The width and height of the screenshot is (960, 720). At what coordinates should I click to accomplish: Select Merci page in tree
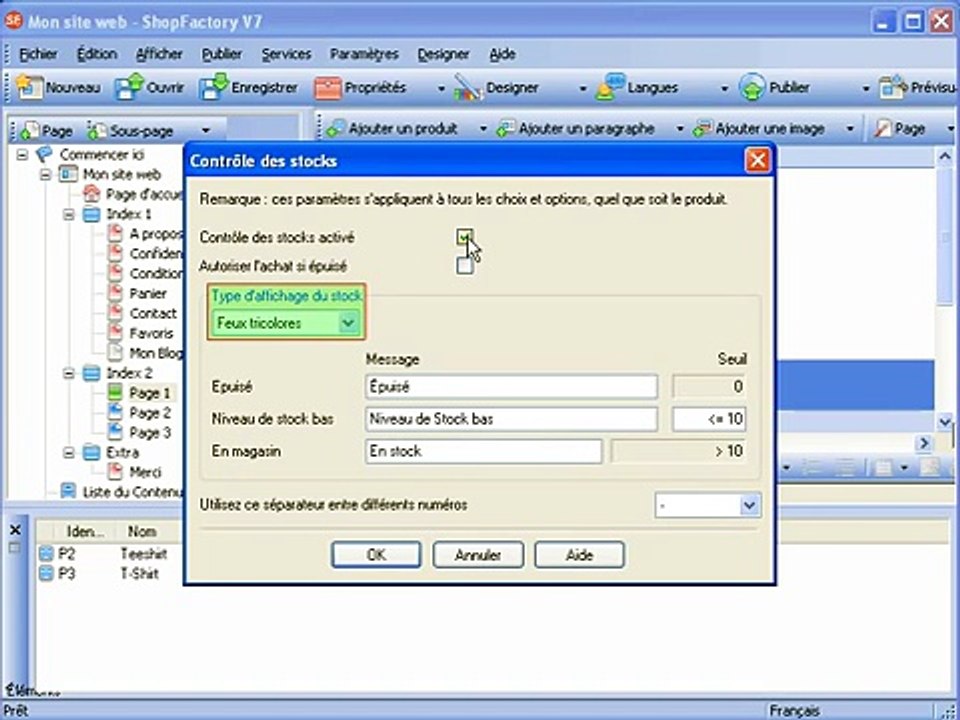click(145, 472)
